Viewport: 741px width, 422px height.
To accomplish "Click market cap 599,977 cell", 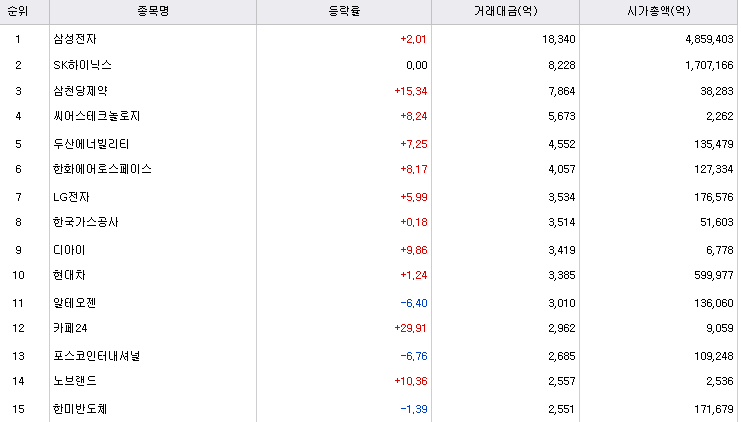I will click(714, 275).
